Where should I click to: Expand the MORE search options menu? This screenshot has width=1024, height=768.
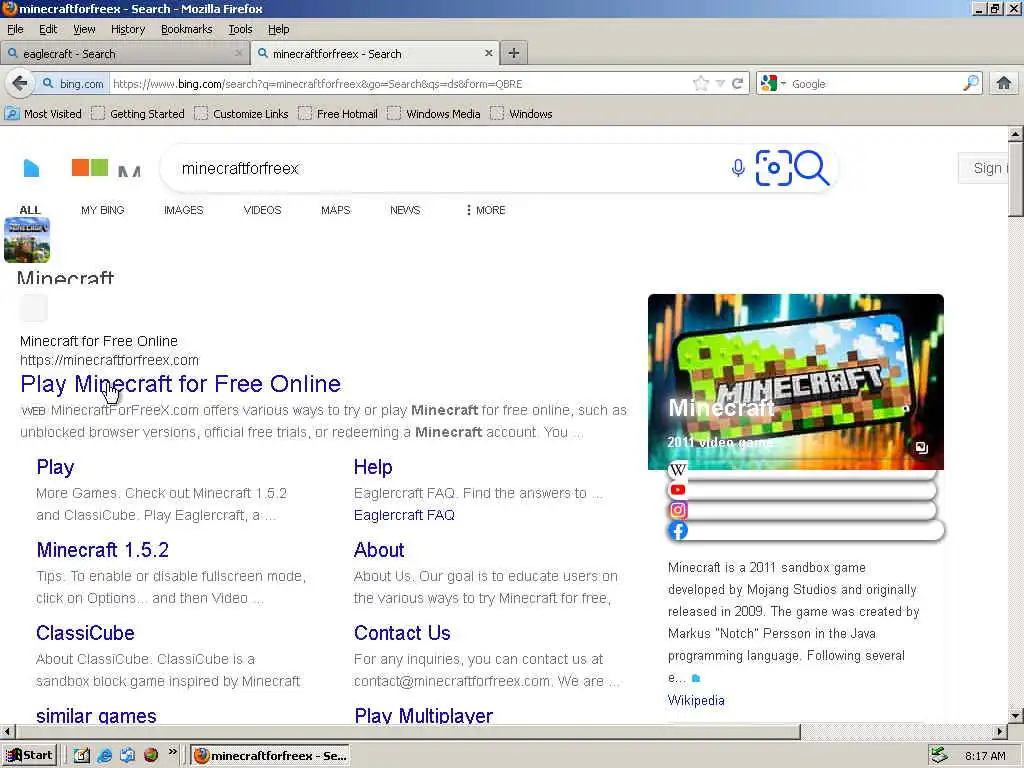[x=486, y=210]
